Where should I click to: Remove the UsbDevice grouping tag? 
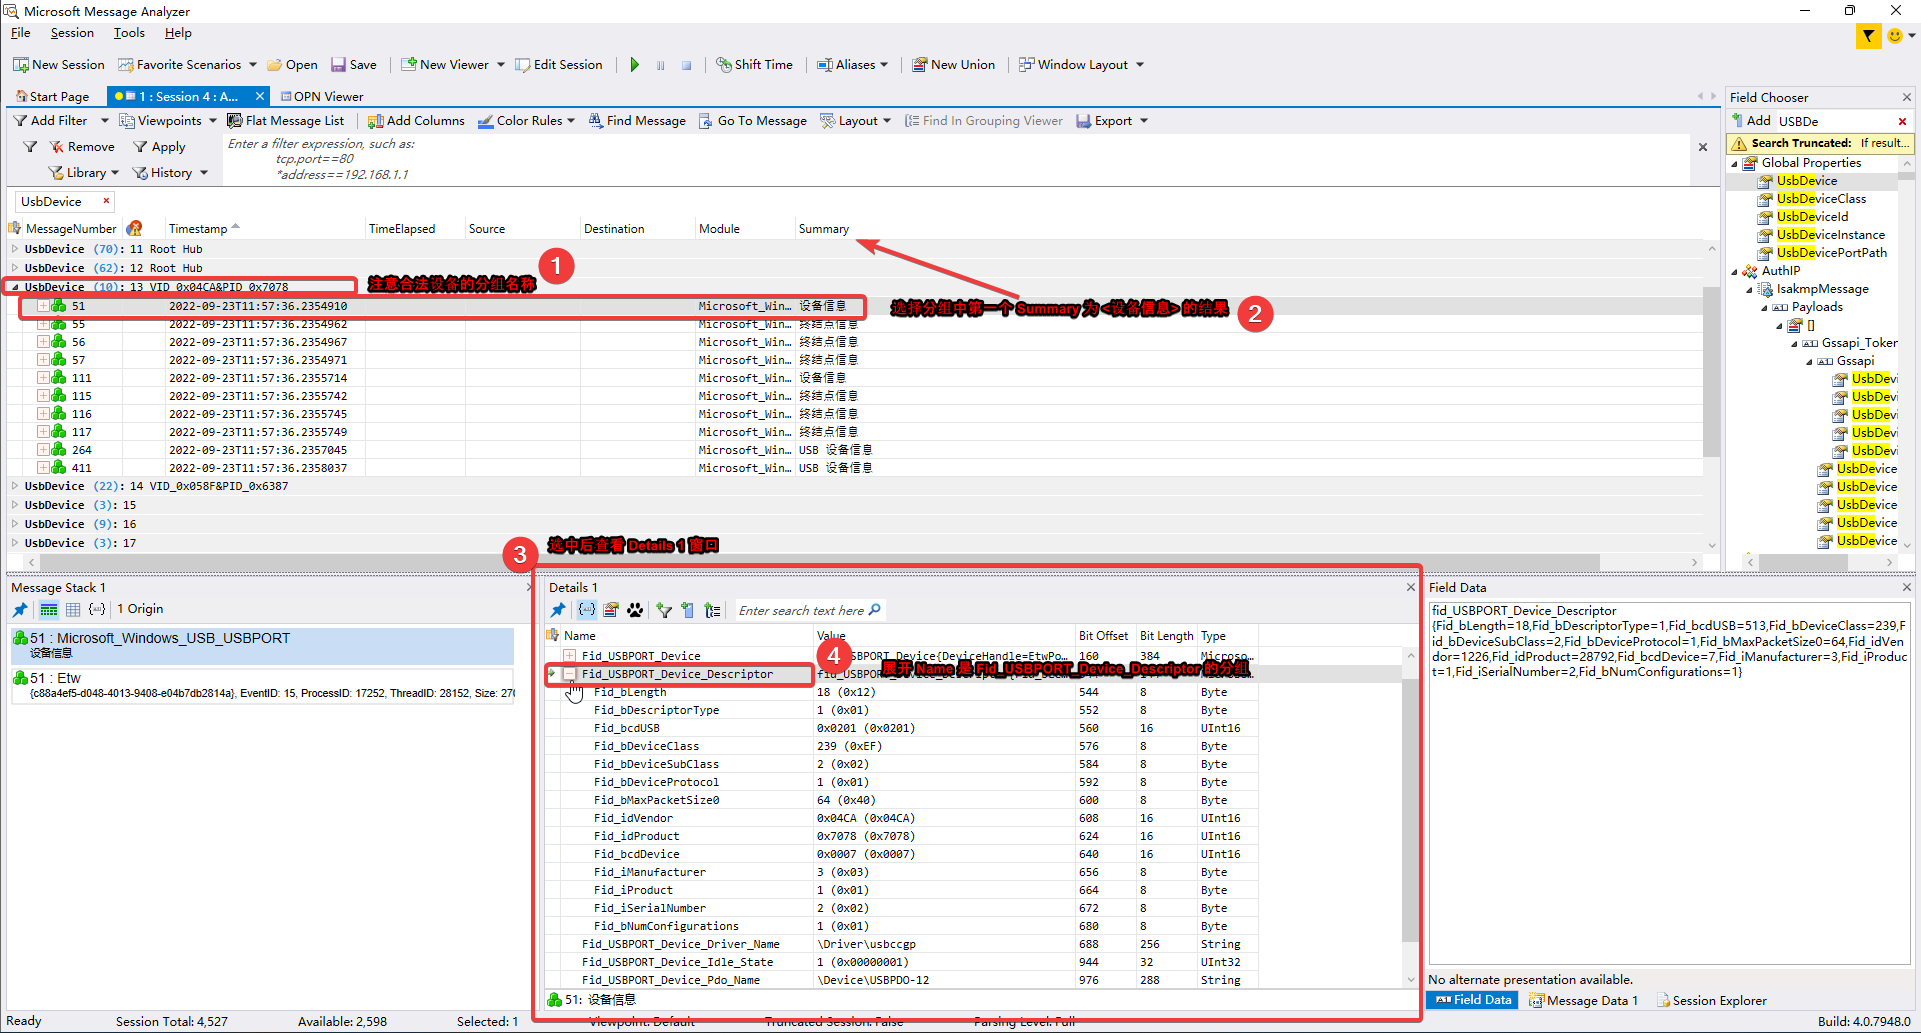click(106, 201)
